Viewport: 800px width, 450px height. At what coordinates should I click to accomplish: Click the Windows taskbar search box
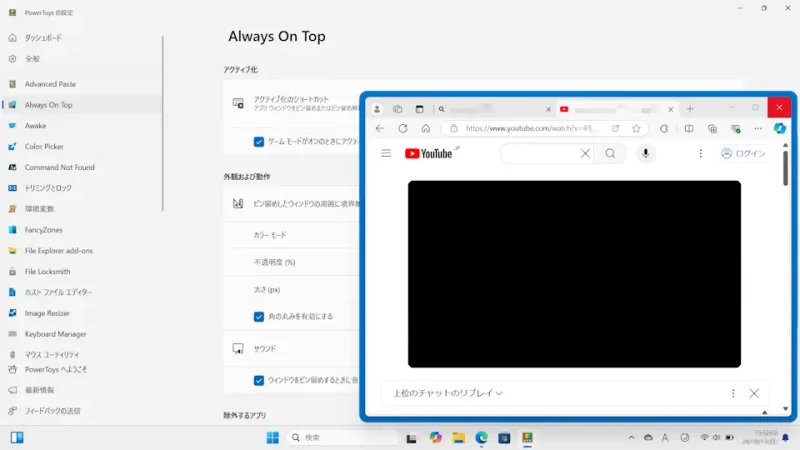coord(342,438)
